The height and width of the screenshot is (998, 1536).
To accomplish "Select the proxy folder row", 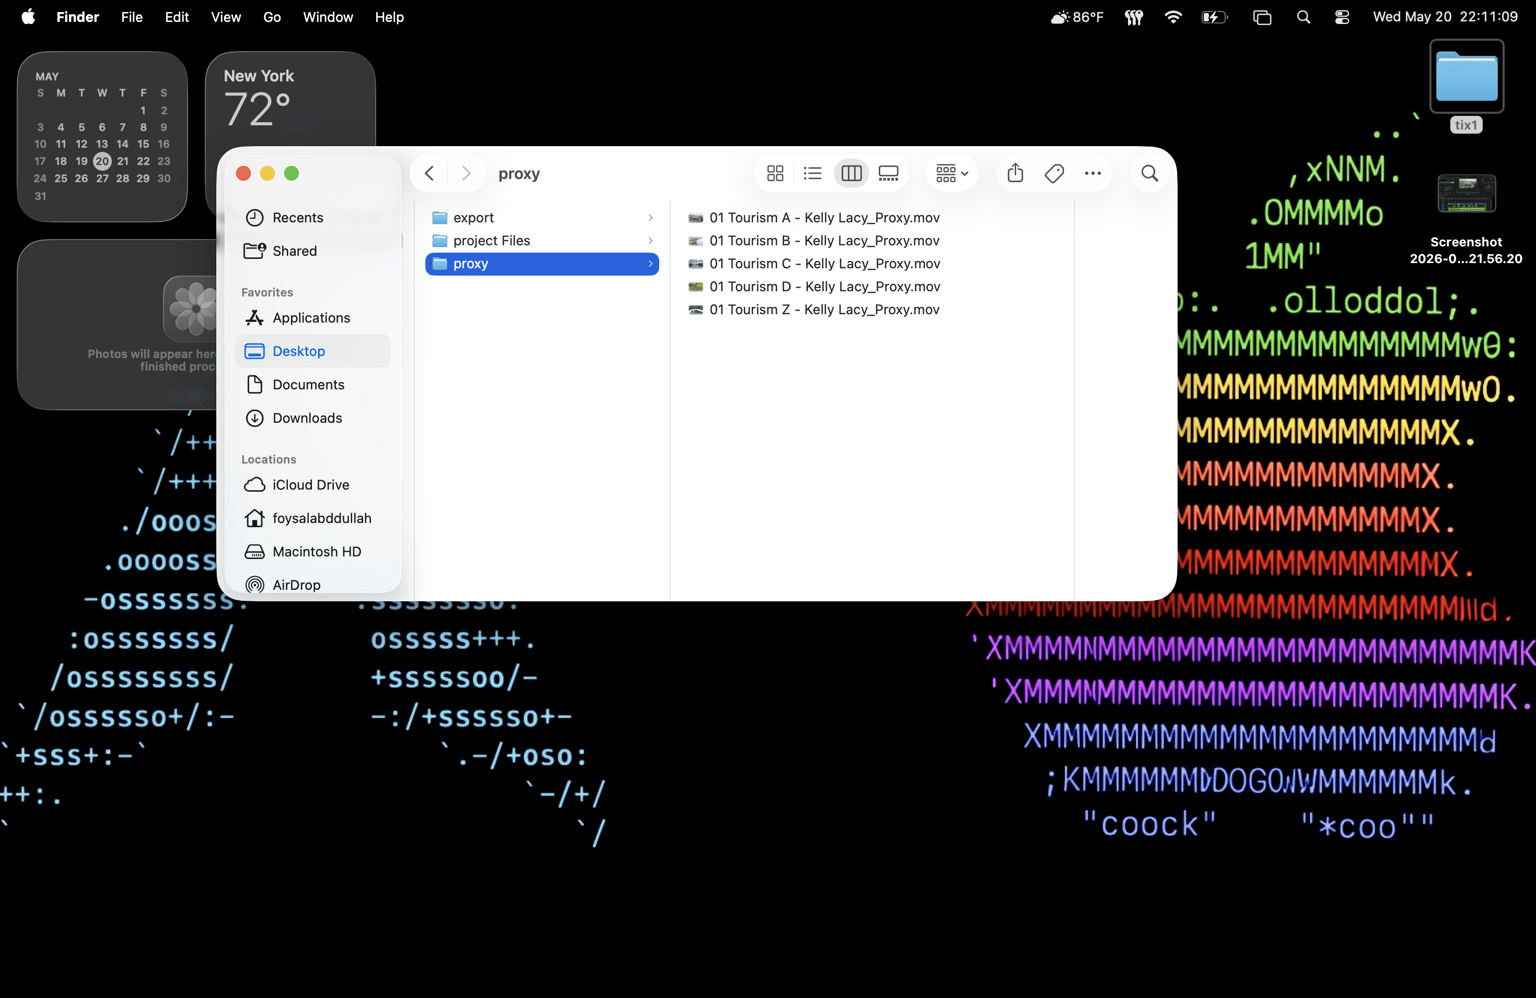I will 542,263.
